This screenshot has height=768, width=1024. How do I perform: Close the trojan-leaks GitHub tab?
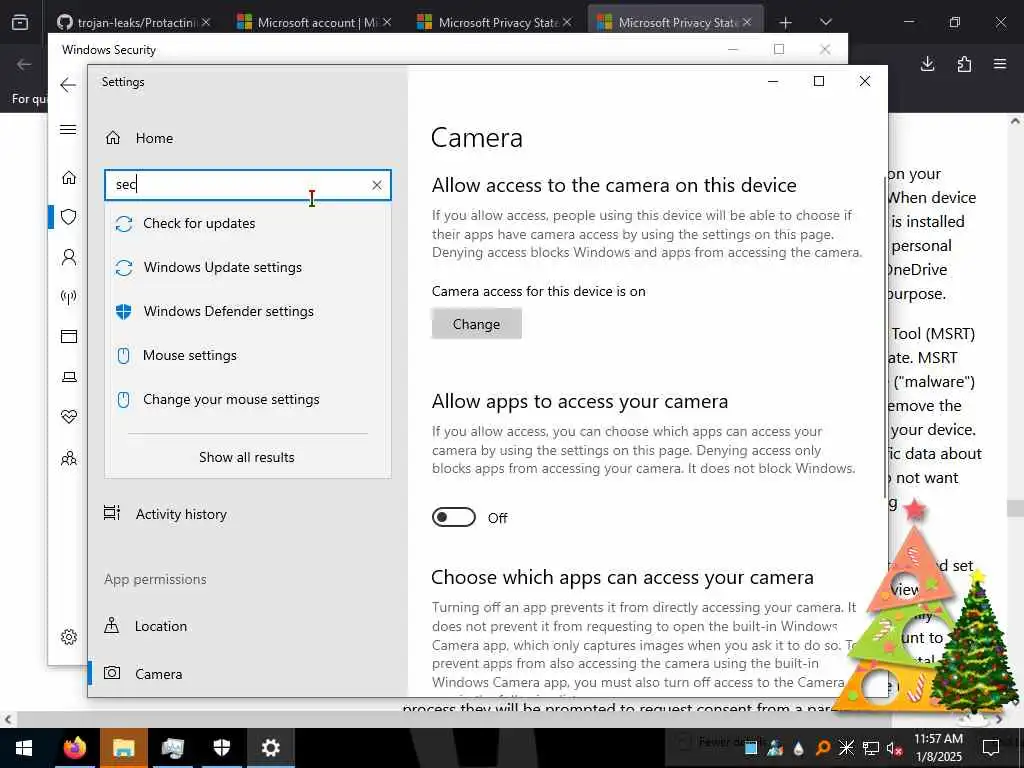[206, 22]
